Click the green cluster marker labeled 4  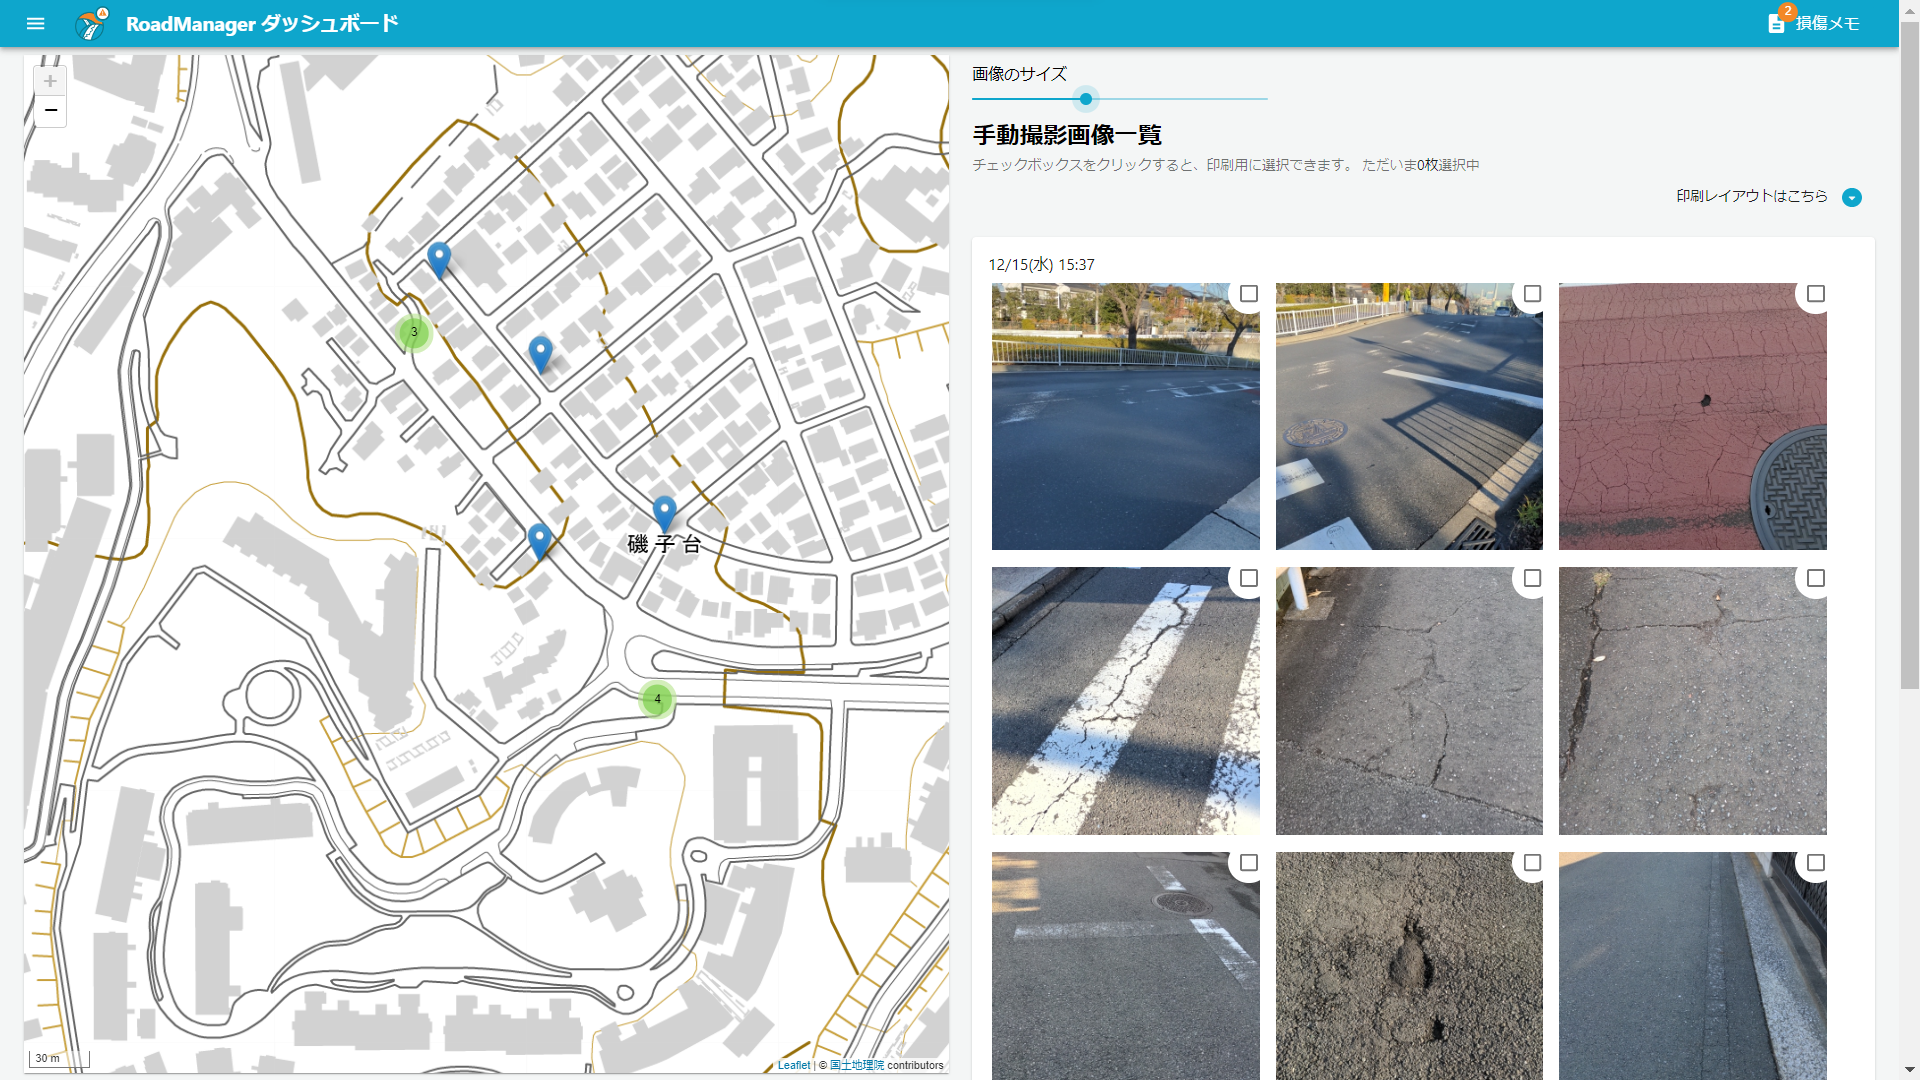tap(657, 699)
